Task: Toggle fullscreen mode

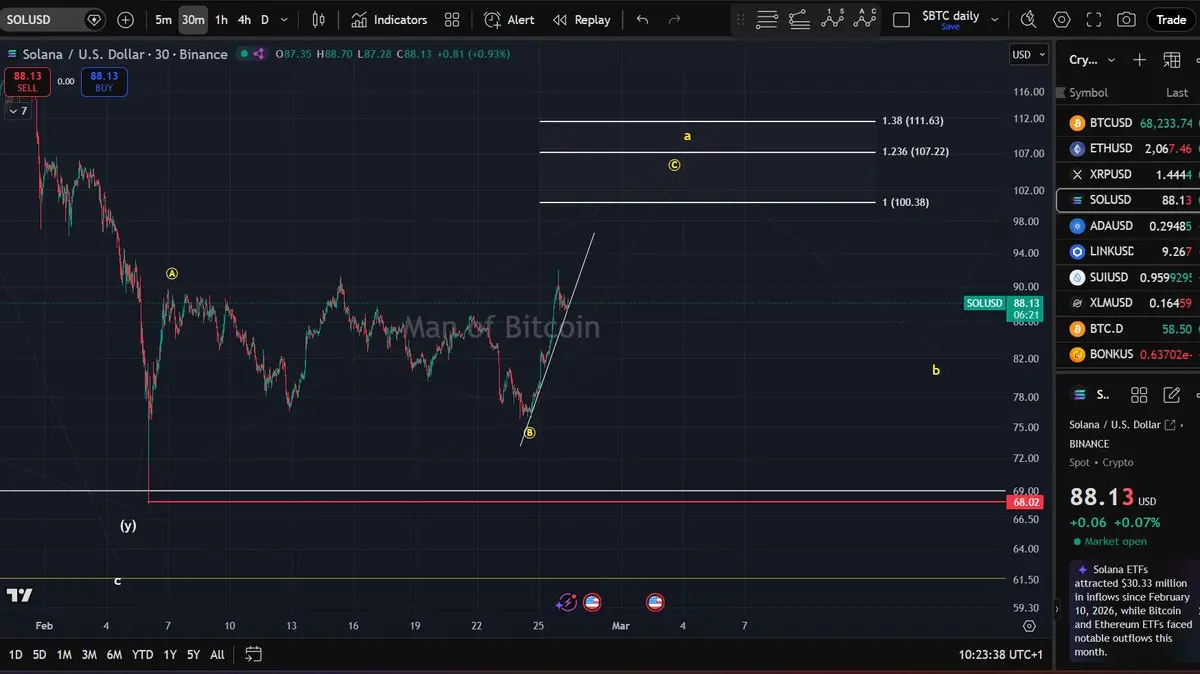Action: pos(1094,19)
